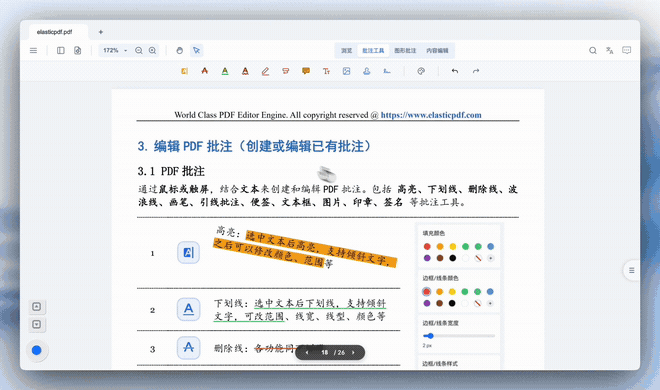Open the hamburger main menu
Image resolution: width=660 pixels, height=390 pixels.
click(33, 50)
